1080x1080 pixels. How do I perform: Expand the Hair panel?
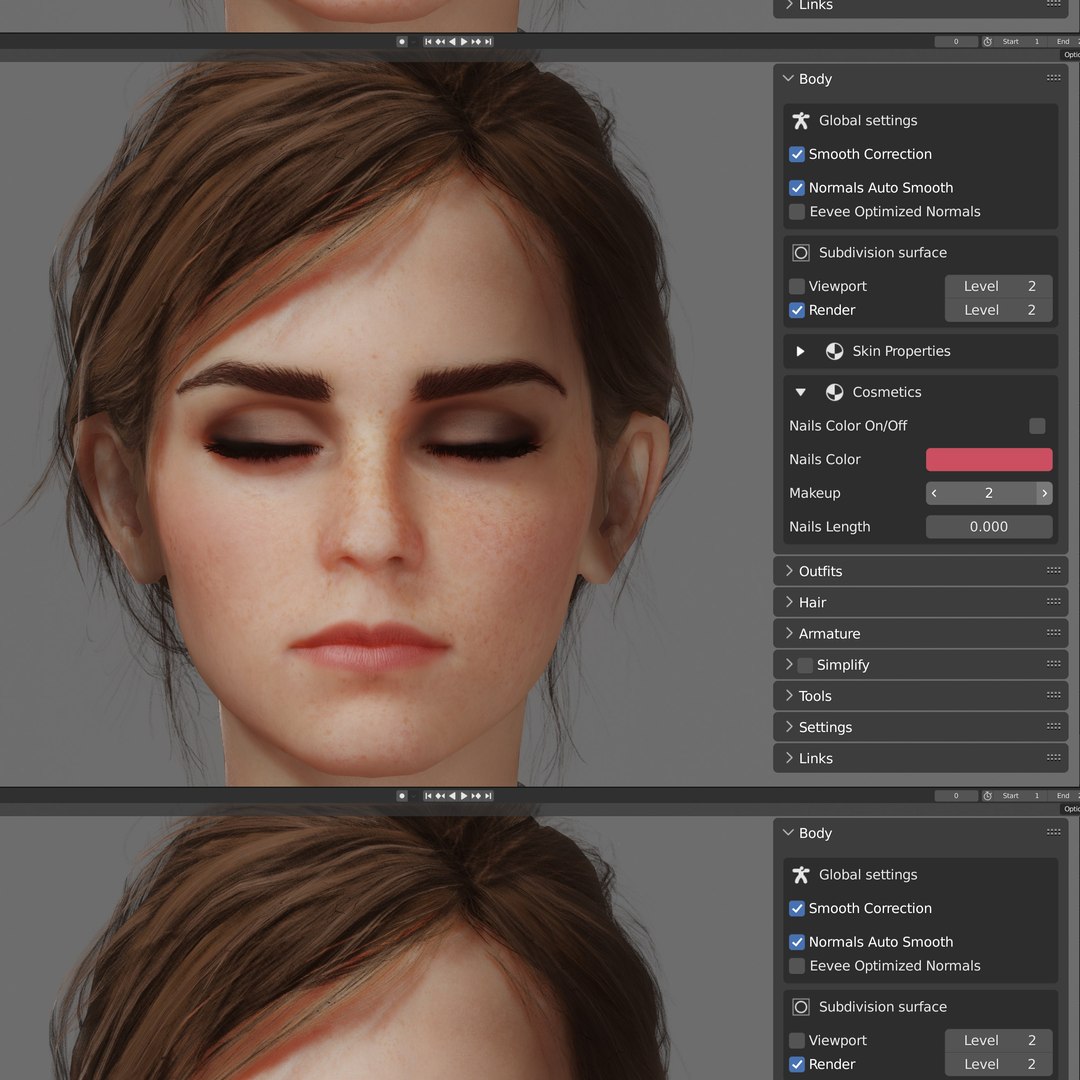tap(789, 601)
